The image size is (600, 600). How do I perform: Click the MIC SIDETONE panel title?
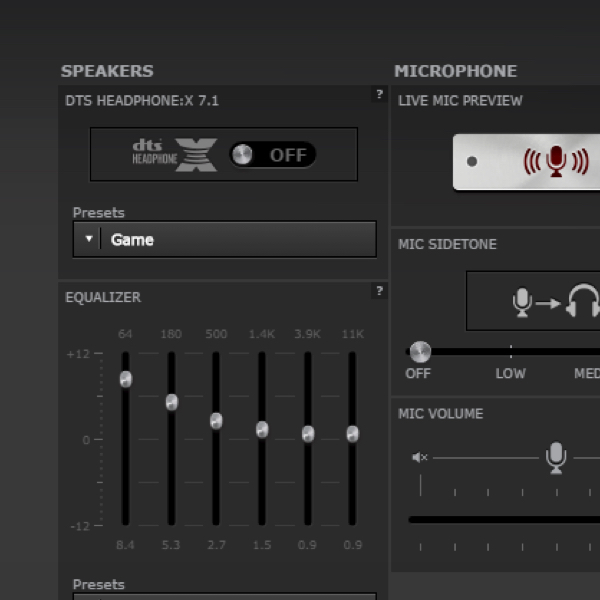[x=447, y=244]
